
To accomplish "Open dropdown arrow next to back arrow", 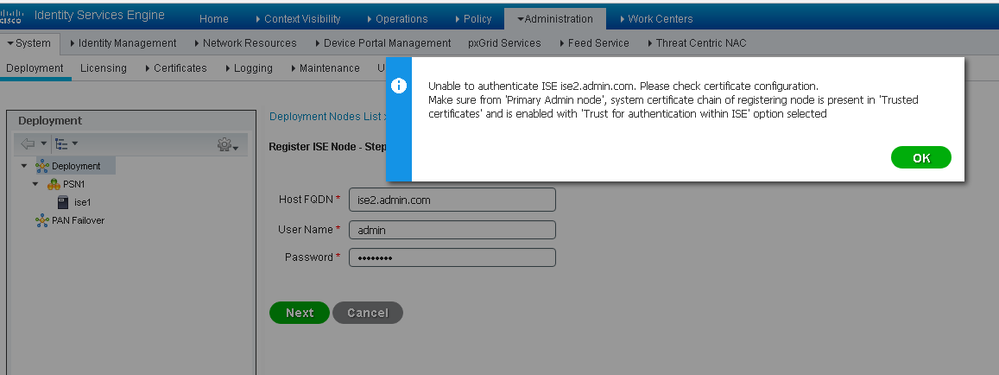I will pyautogui.click(x=43, y=144).
